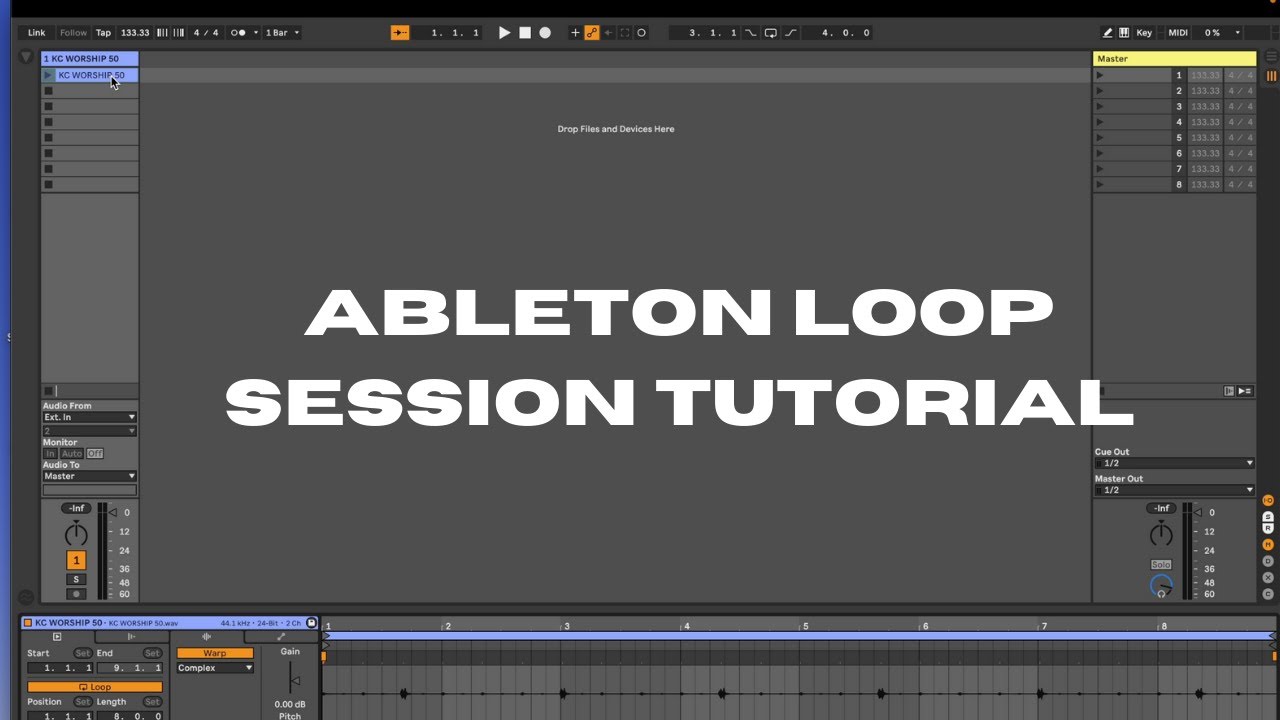Toggle the Loop switch in transport bar

771,33
